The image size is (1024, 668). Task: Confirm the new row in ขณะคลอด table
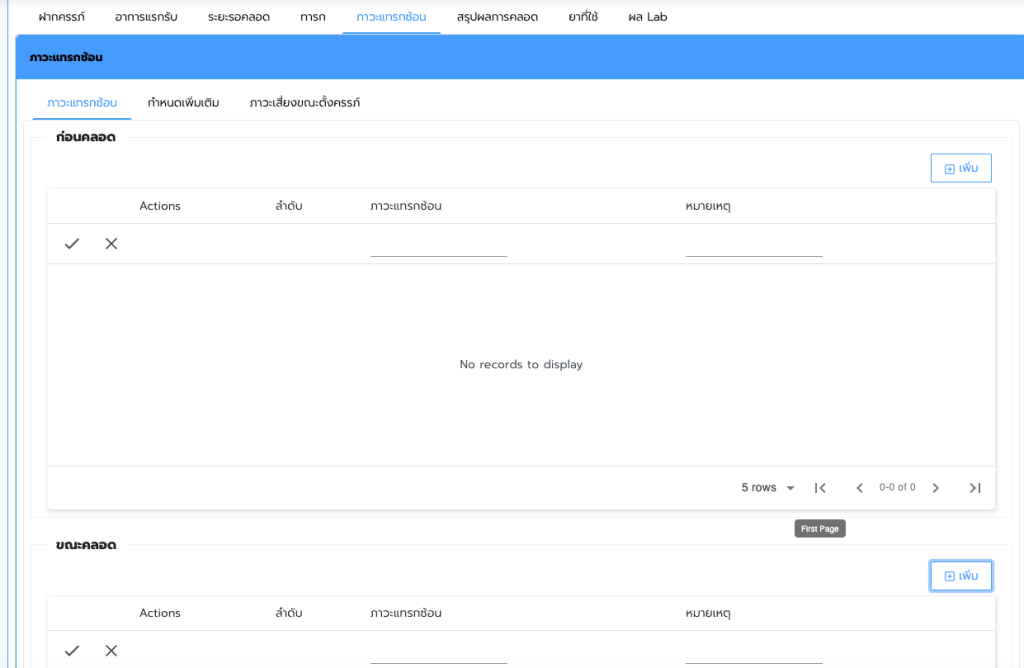72,651
